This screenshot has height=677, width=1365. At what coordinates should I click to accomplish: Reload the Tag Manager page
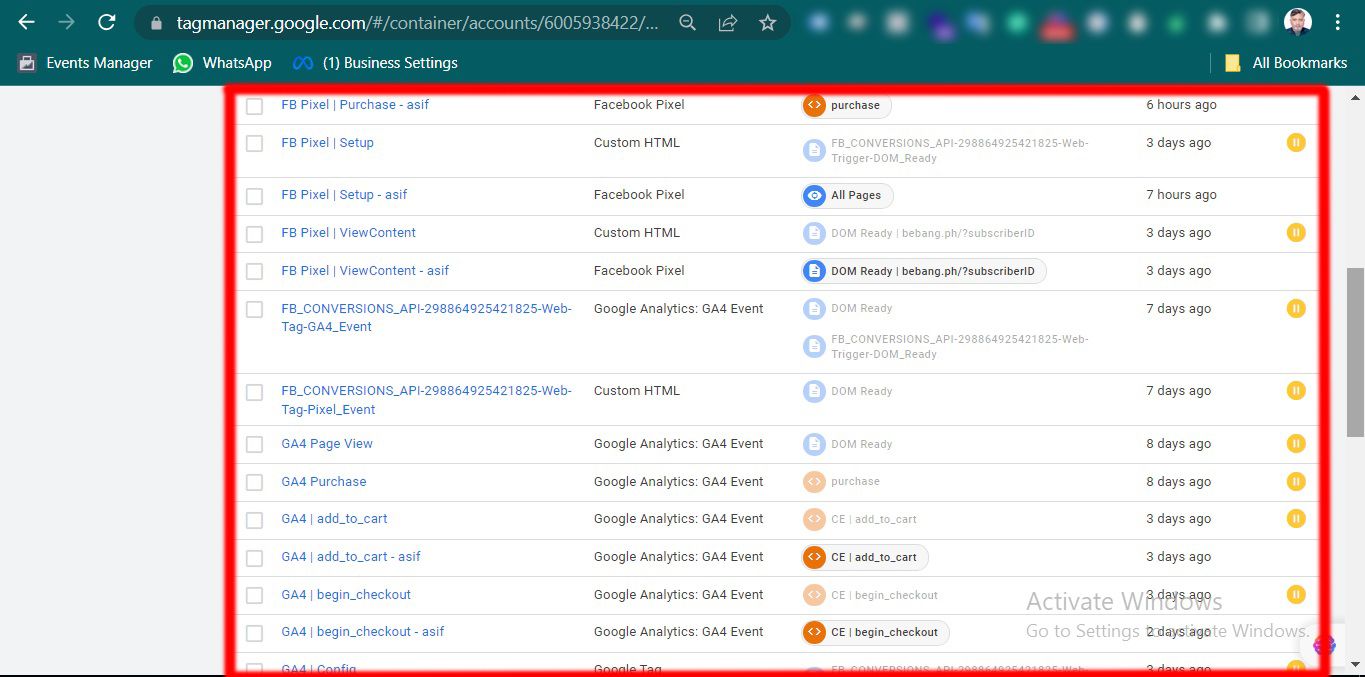tap(106, 22)
